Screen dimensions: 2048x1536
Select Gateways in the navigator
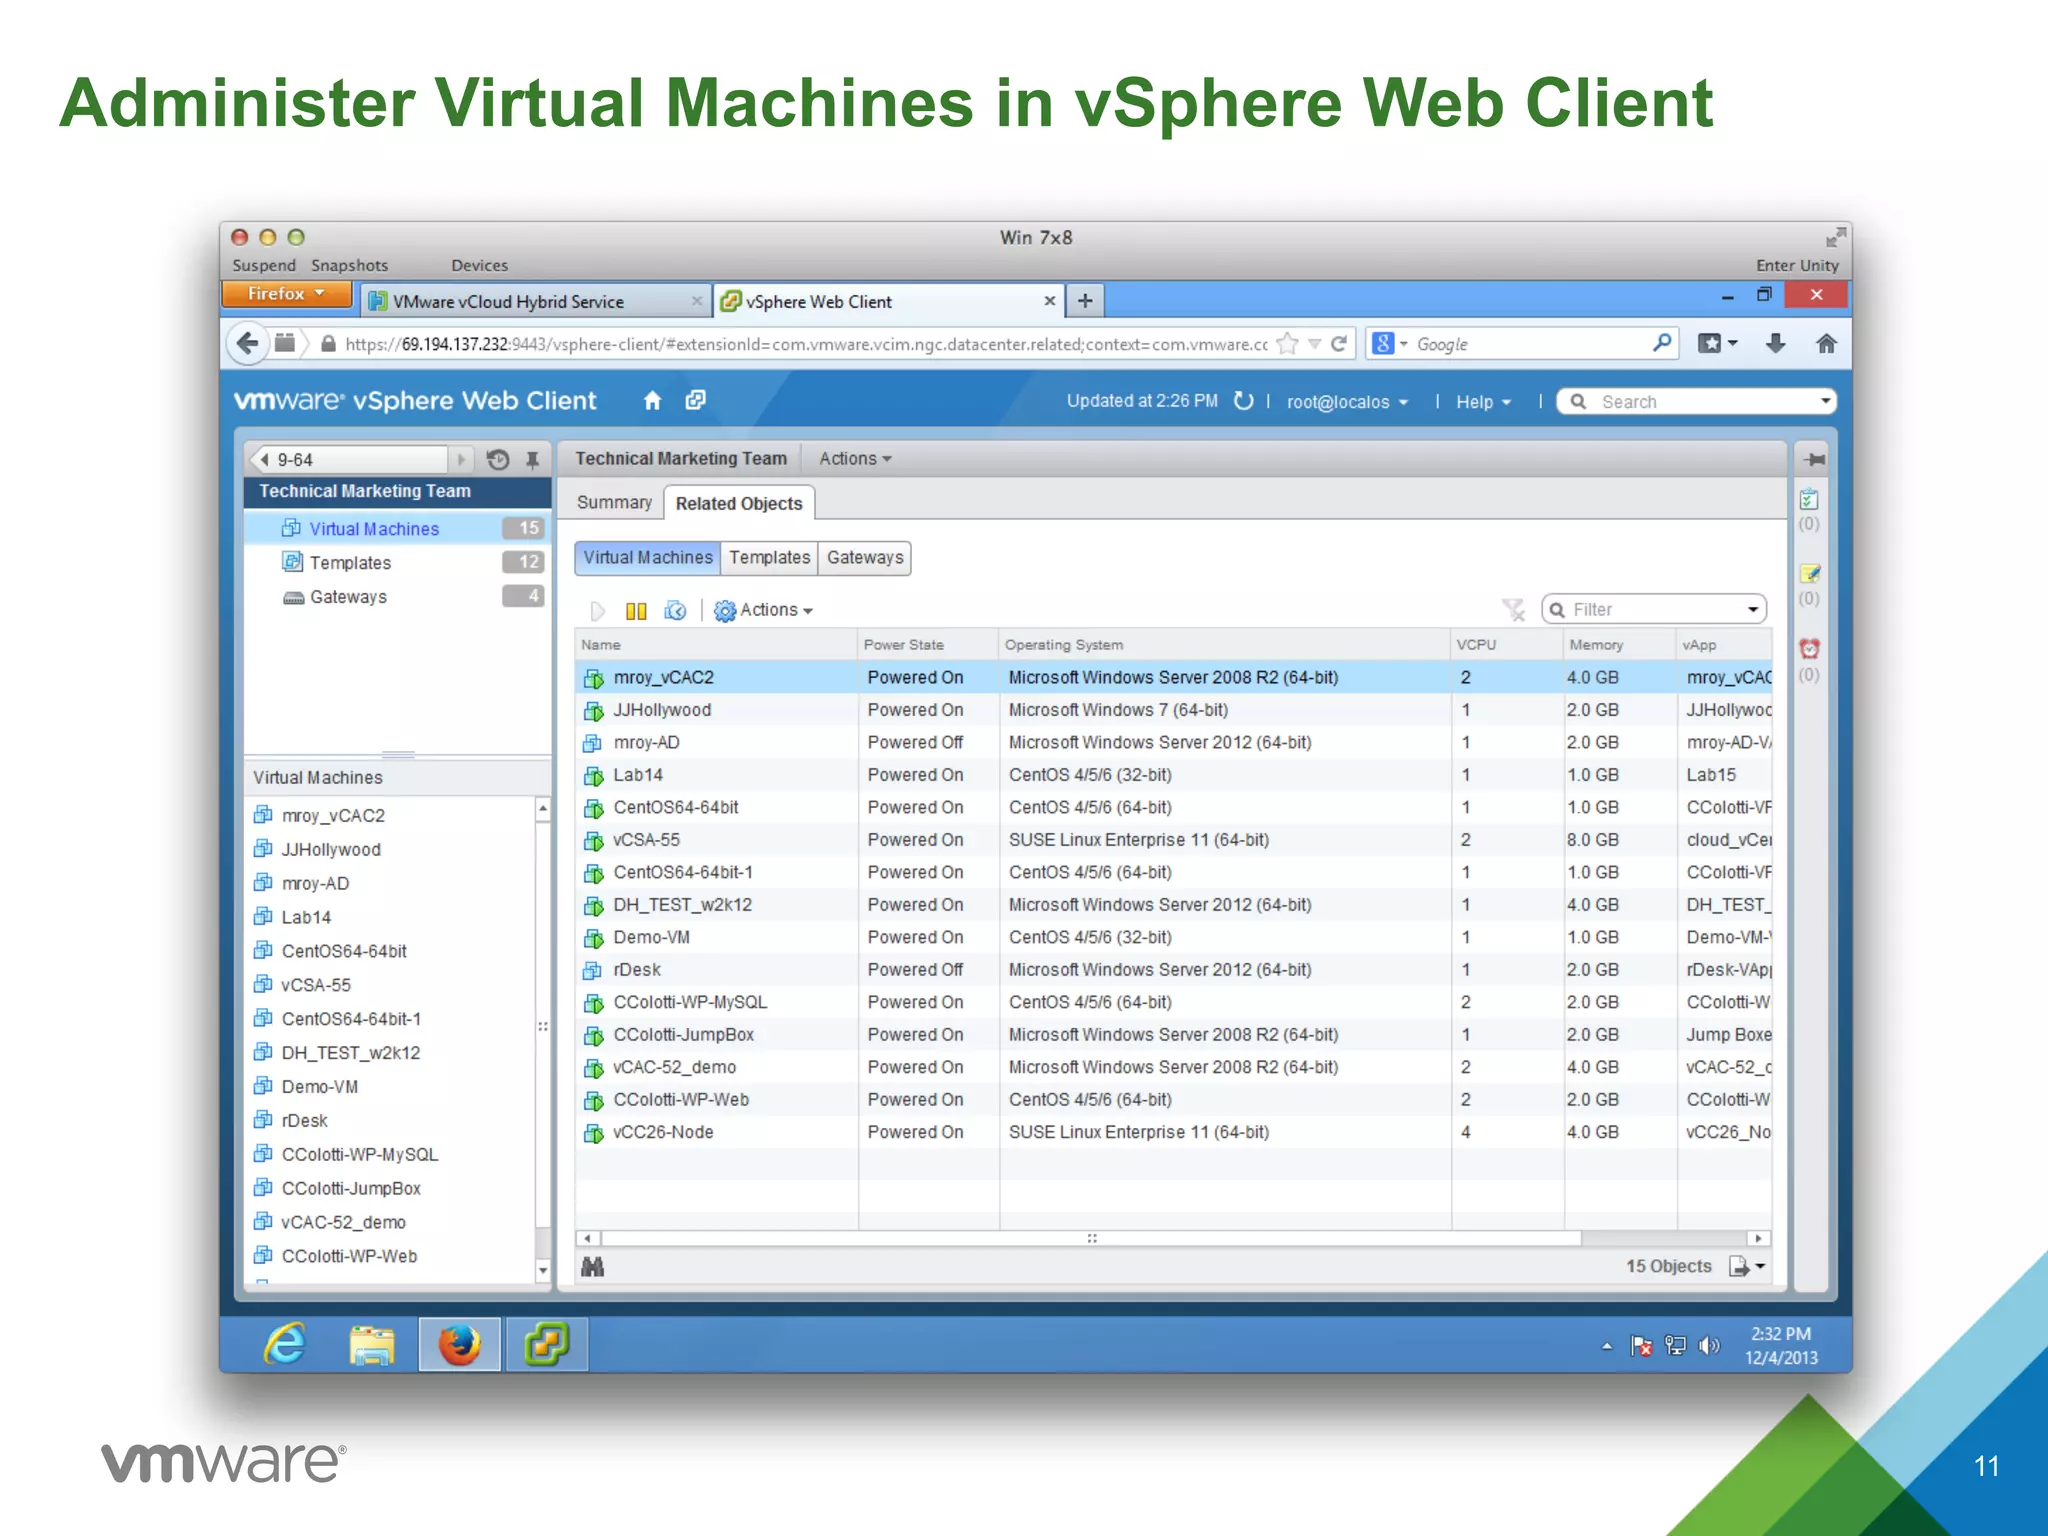click(x=397, y=597)
